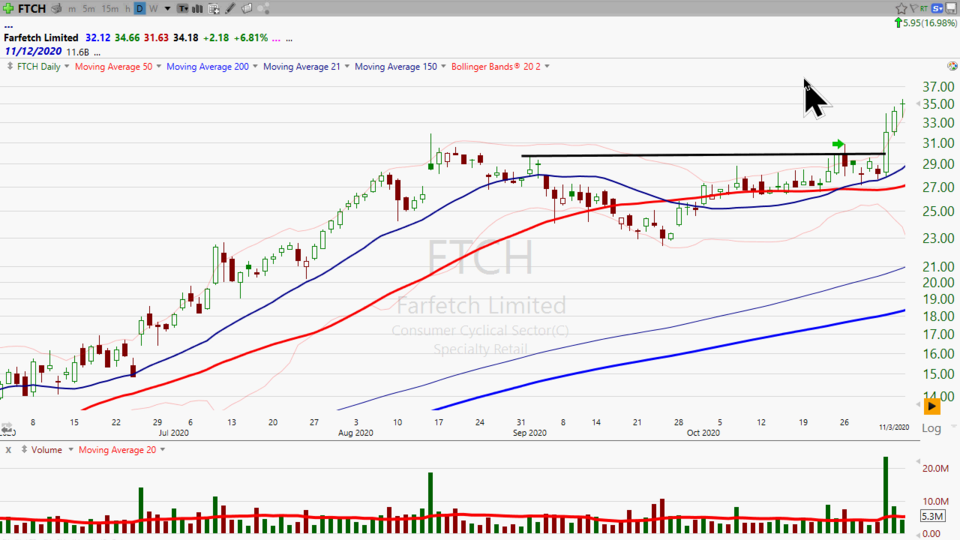The image size is (960, 540).
Task: Expand the Moving Average 21 dropdown arrow
Action: (x=347, y=66)
